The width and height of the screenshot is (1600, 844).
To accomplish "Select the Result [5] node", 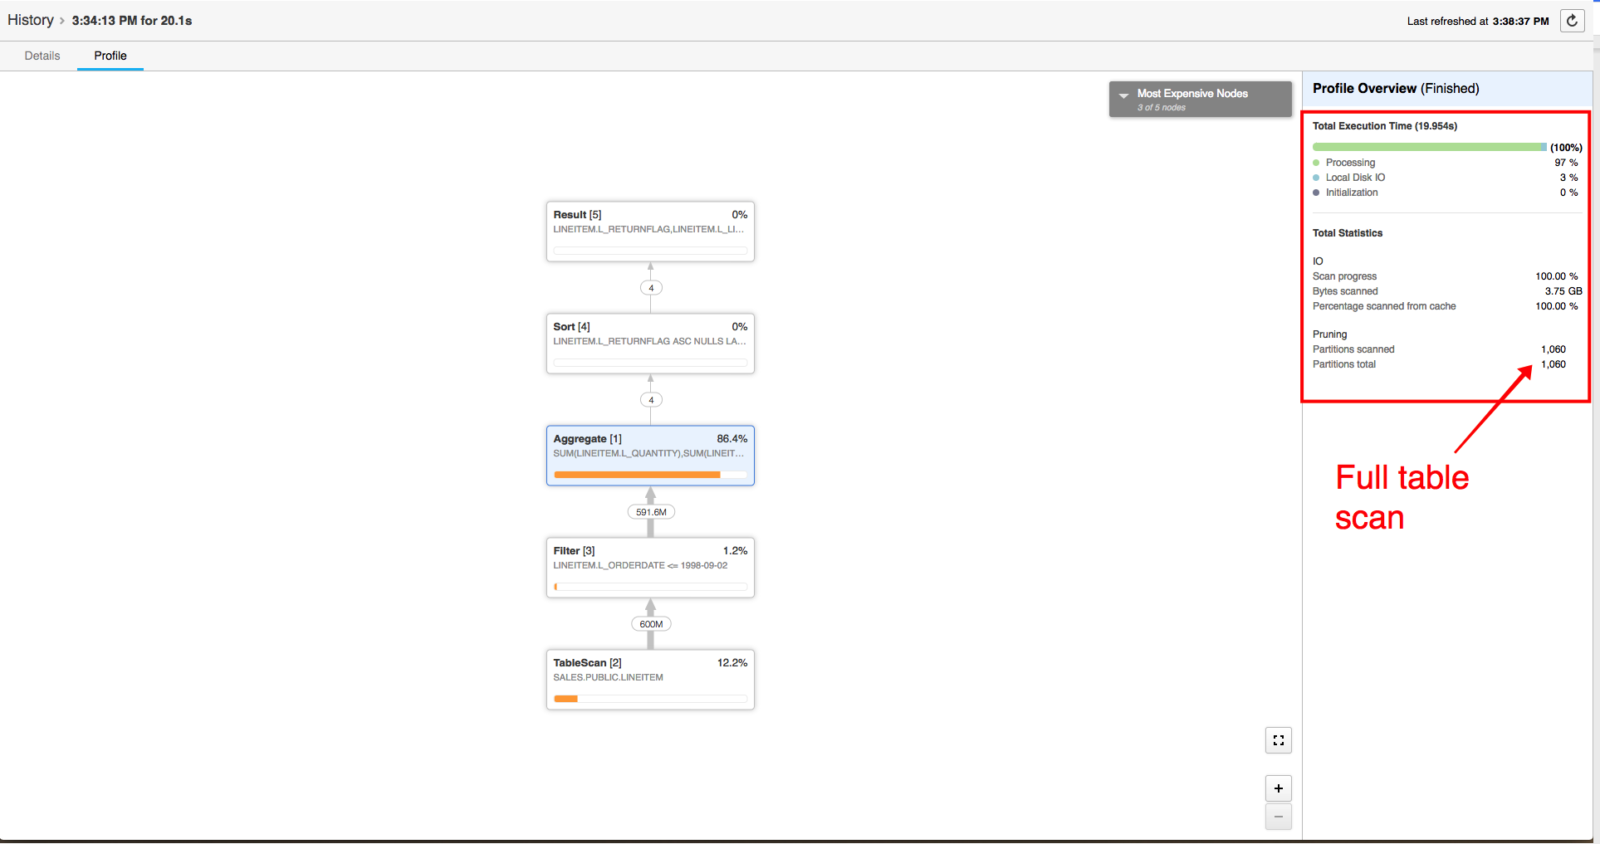I will (650, 231).
